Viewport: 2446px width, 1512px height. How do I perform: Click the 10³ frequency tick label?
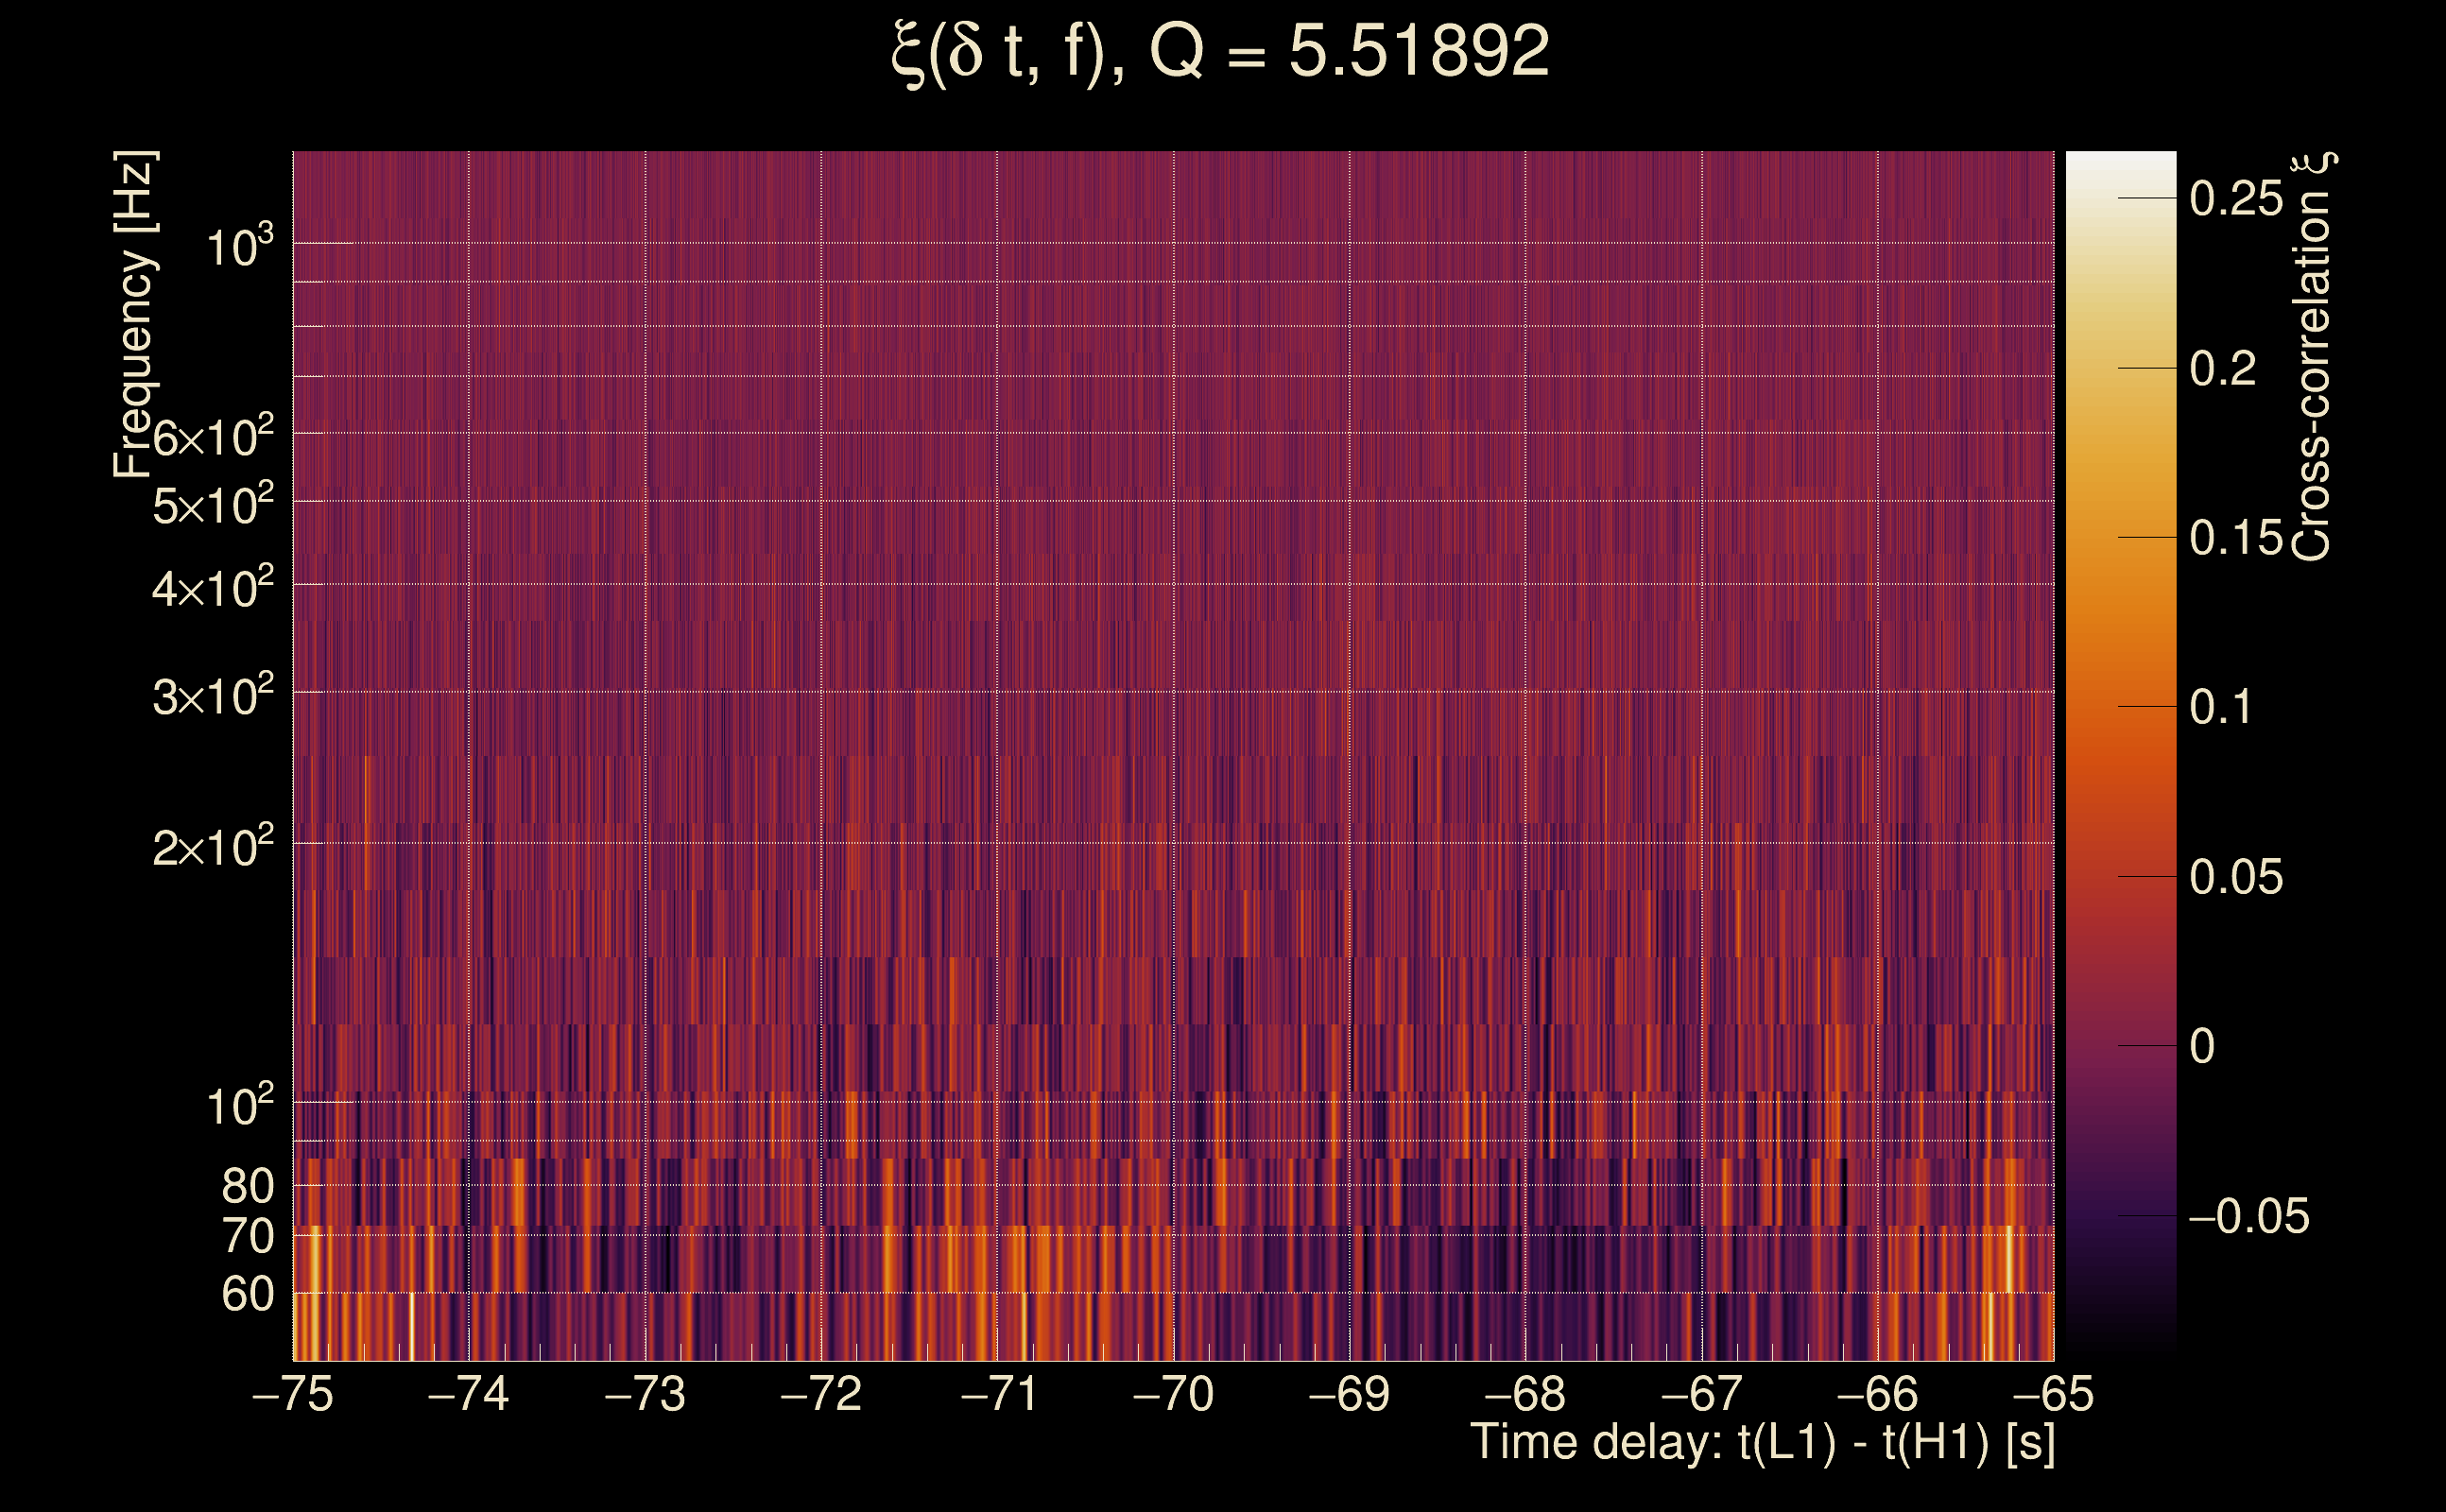pos(239,246)
